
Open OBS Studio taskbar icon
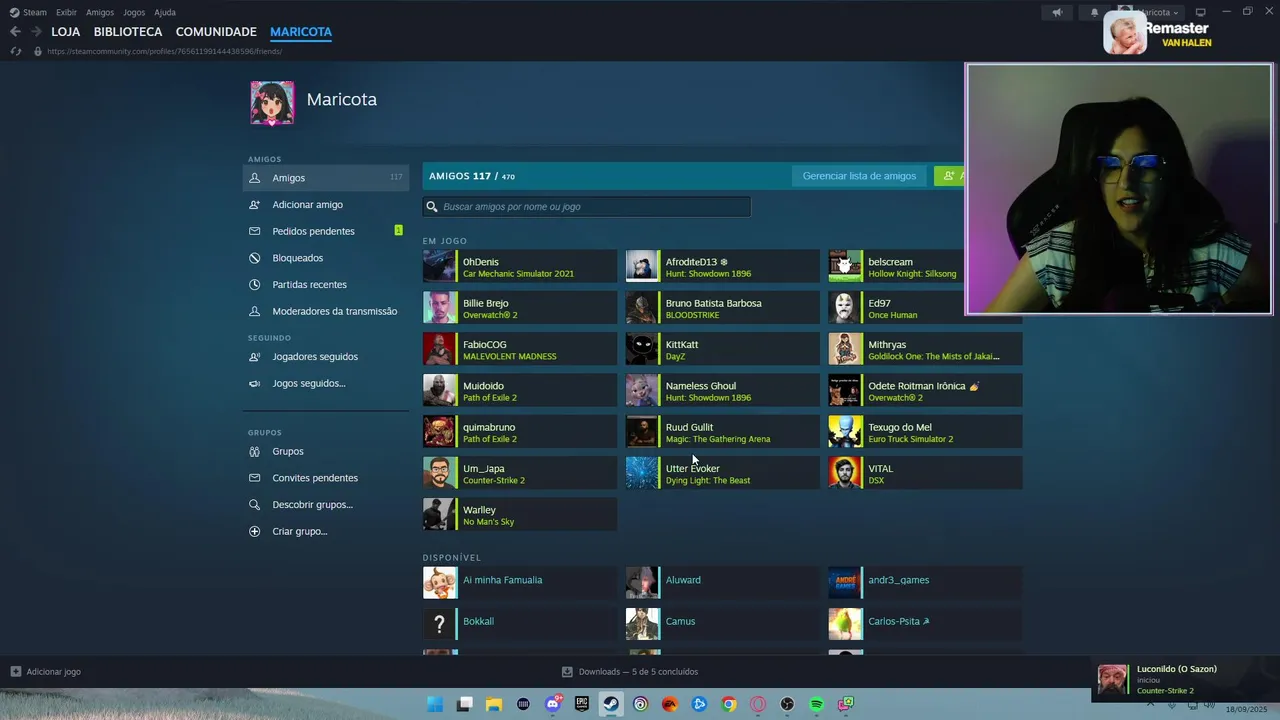click(x=787, y=704)
